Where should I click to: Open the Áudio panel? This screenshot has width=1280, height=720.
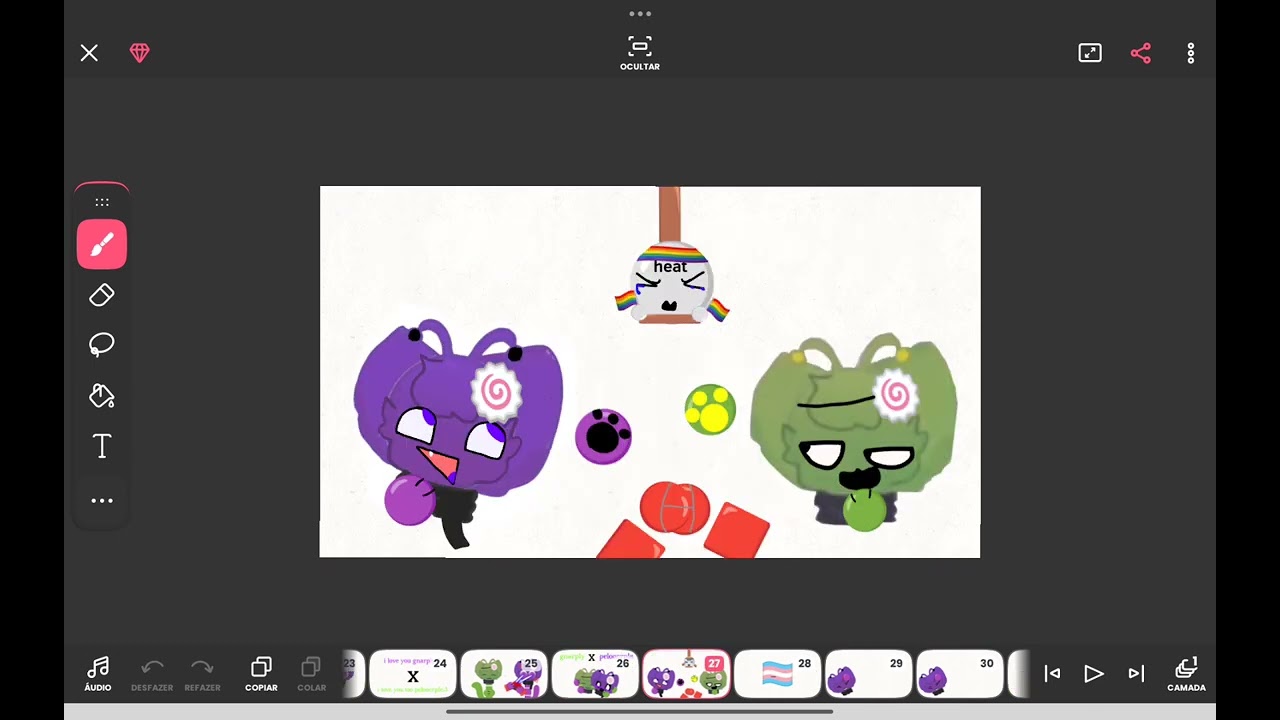coord(98,674)
